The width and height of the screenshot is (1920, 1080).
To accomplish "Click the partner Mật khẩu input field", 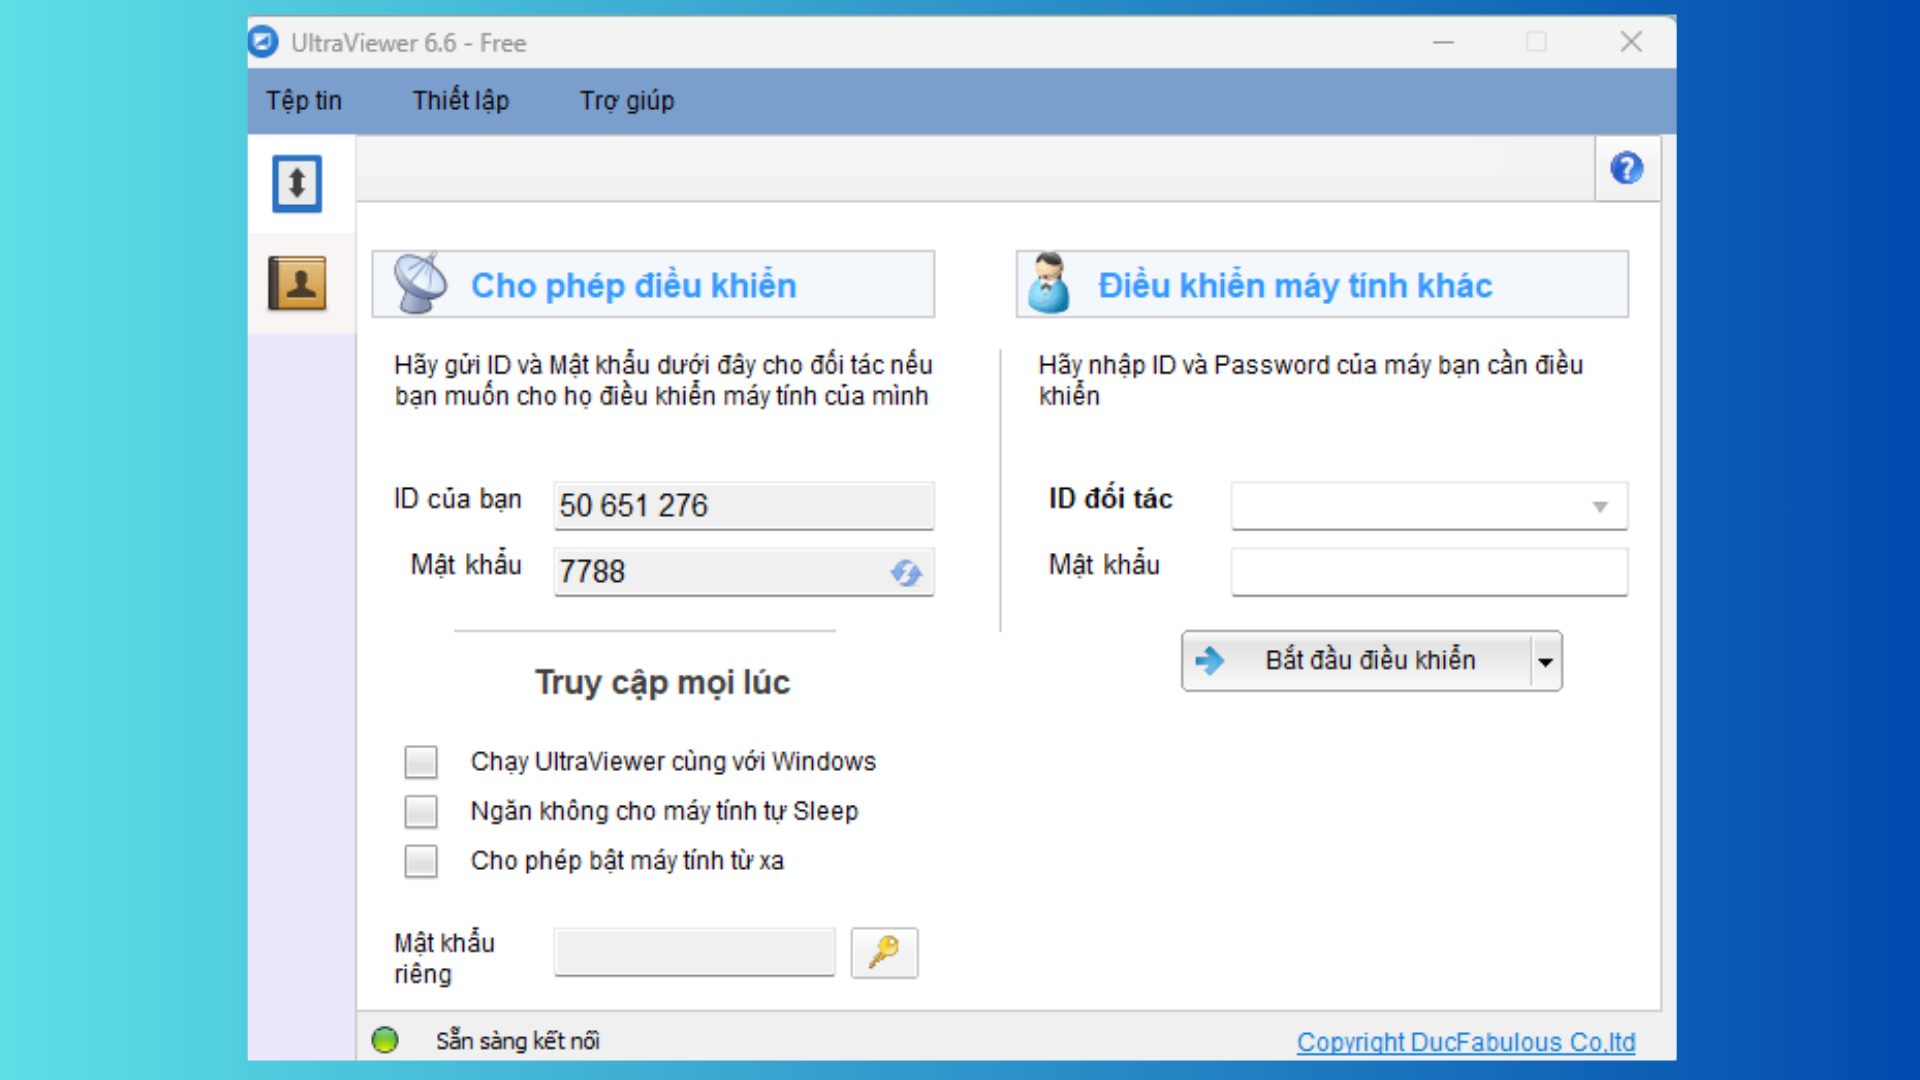I will click(x=1429, y=572).
